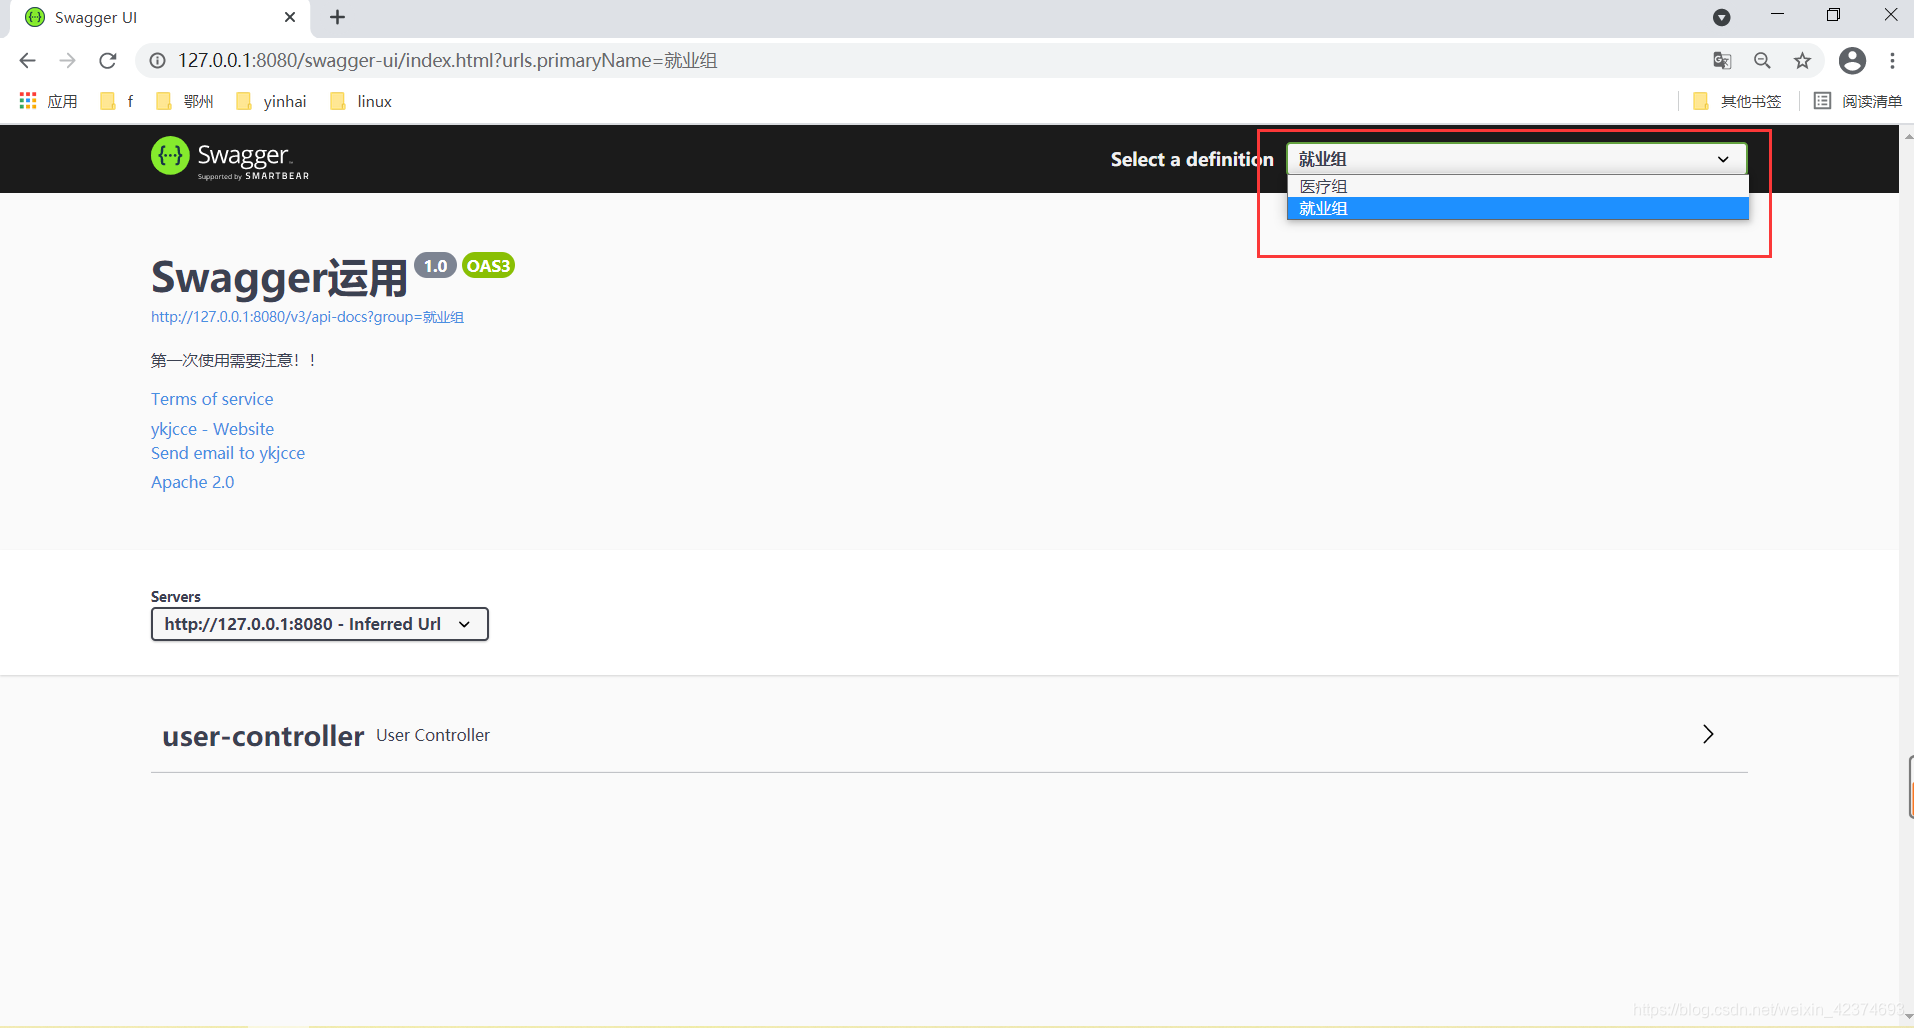Viewport: 1914px width, 1028px height.
Task: Open ykjcce - Website link
Action: point(212,429)
